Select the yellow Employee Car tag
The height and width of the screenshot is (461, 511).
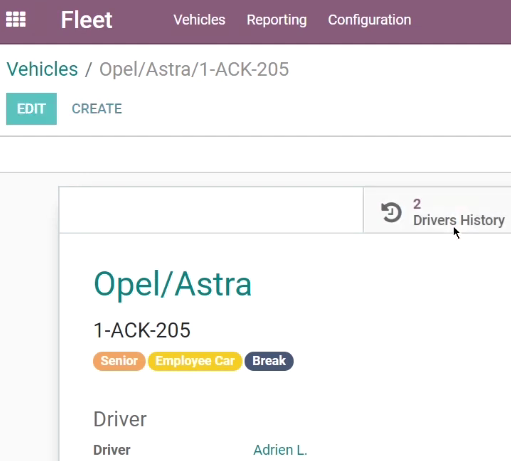point(195,361)
